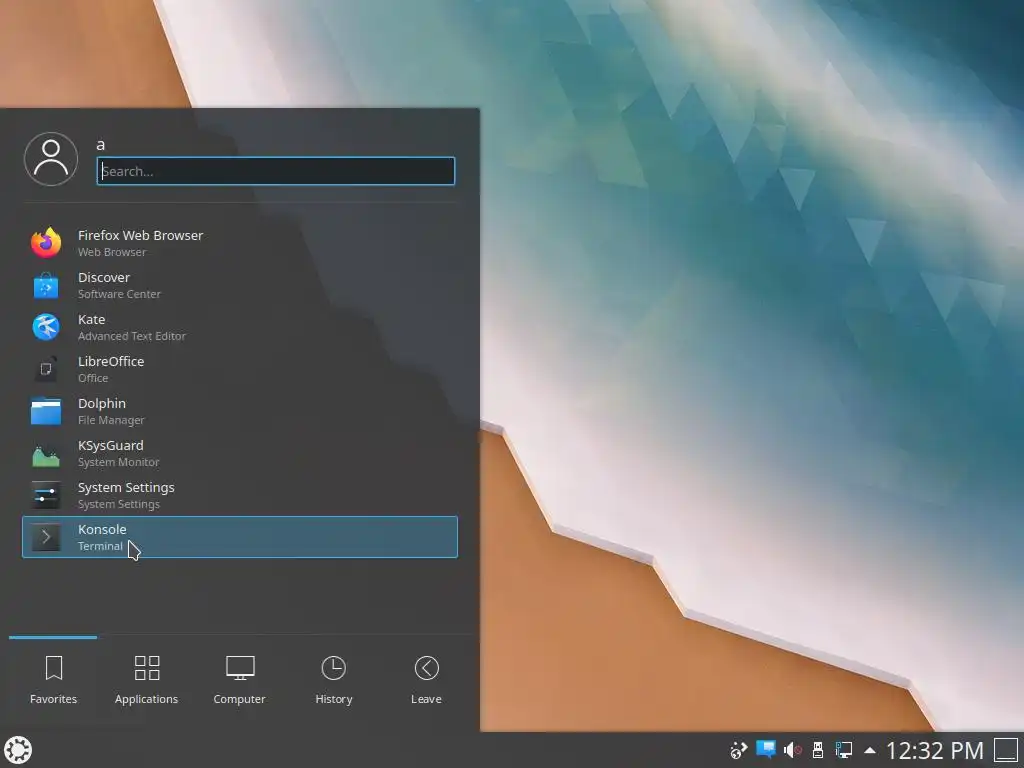This screenshot has height=768, width=1024.
Task: Click the username "a" label
Action: 101,145
